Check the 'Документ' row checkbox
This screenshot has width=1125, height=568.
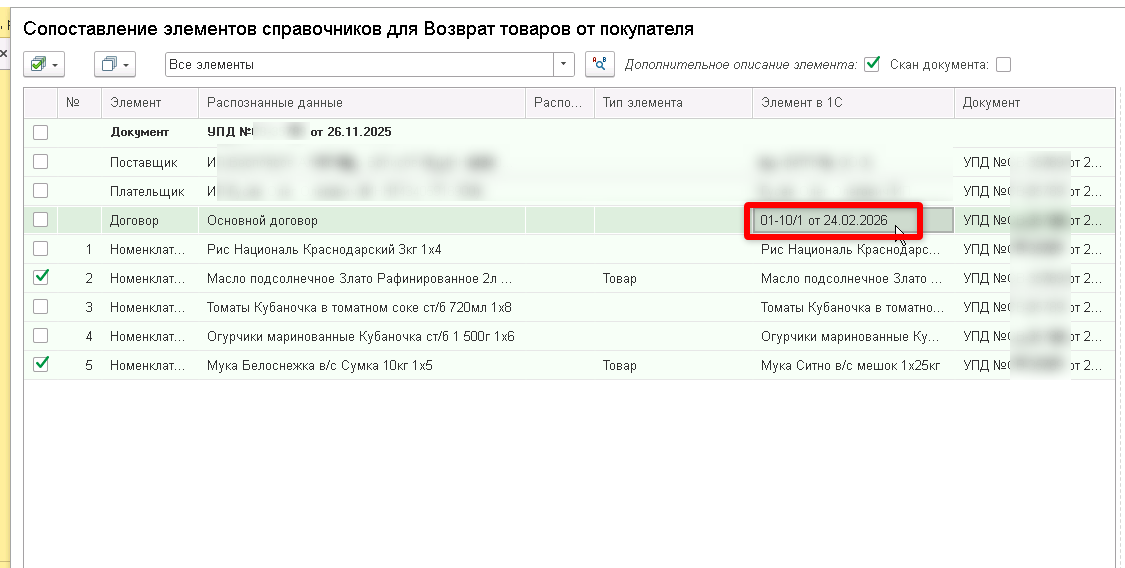click(41, 132)
